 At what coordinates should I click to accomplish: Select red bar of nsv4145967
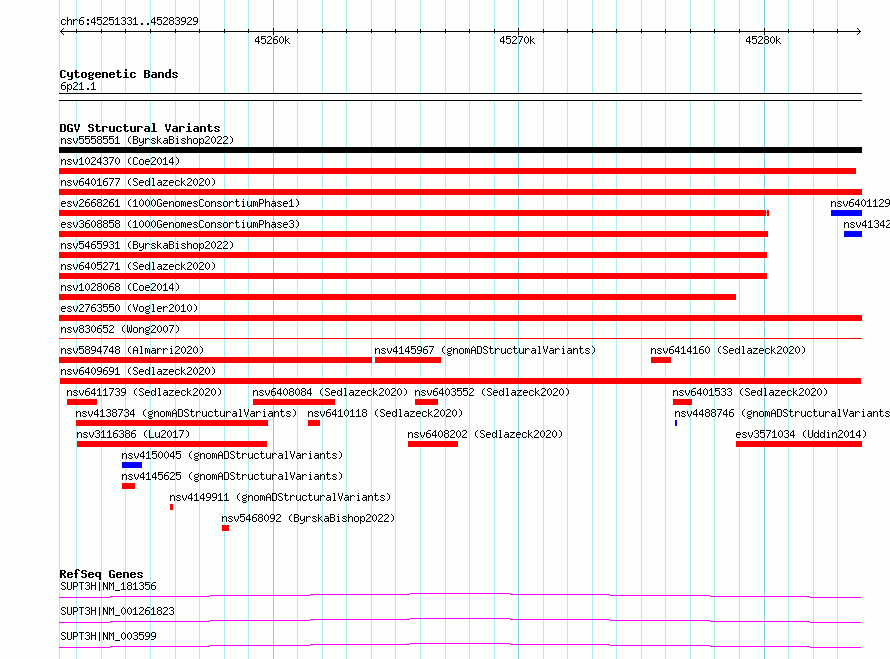(x=408, y=360)
